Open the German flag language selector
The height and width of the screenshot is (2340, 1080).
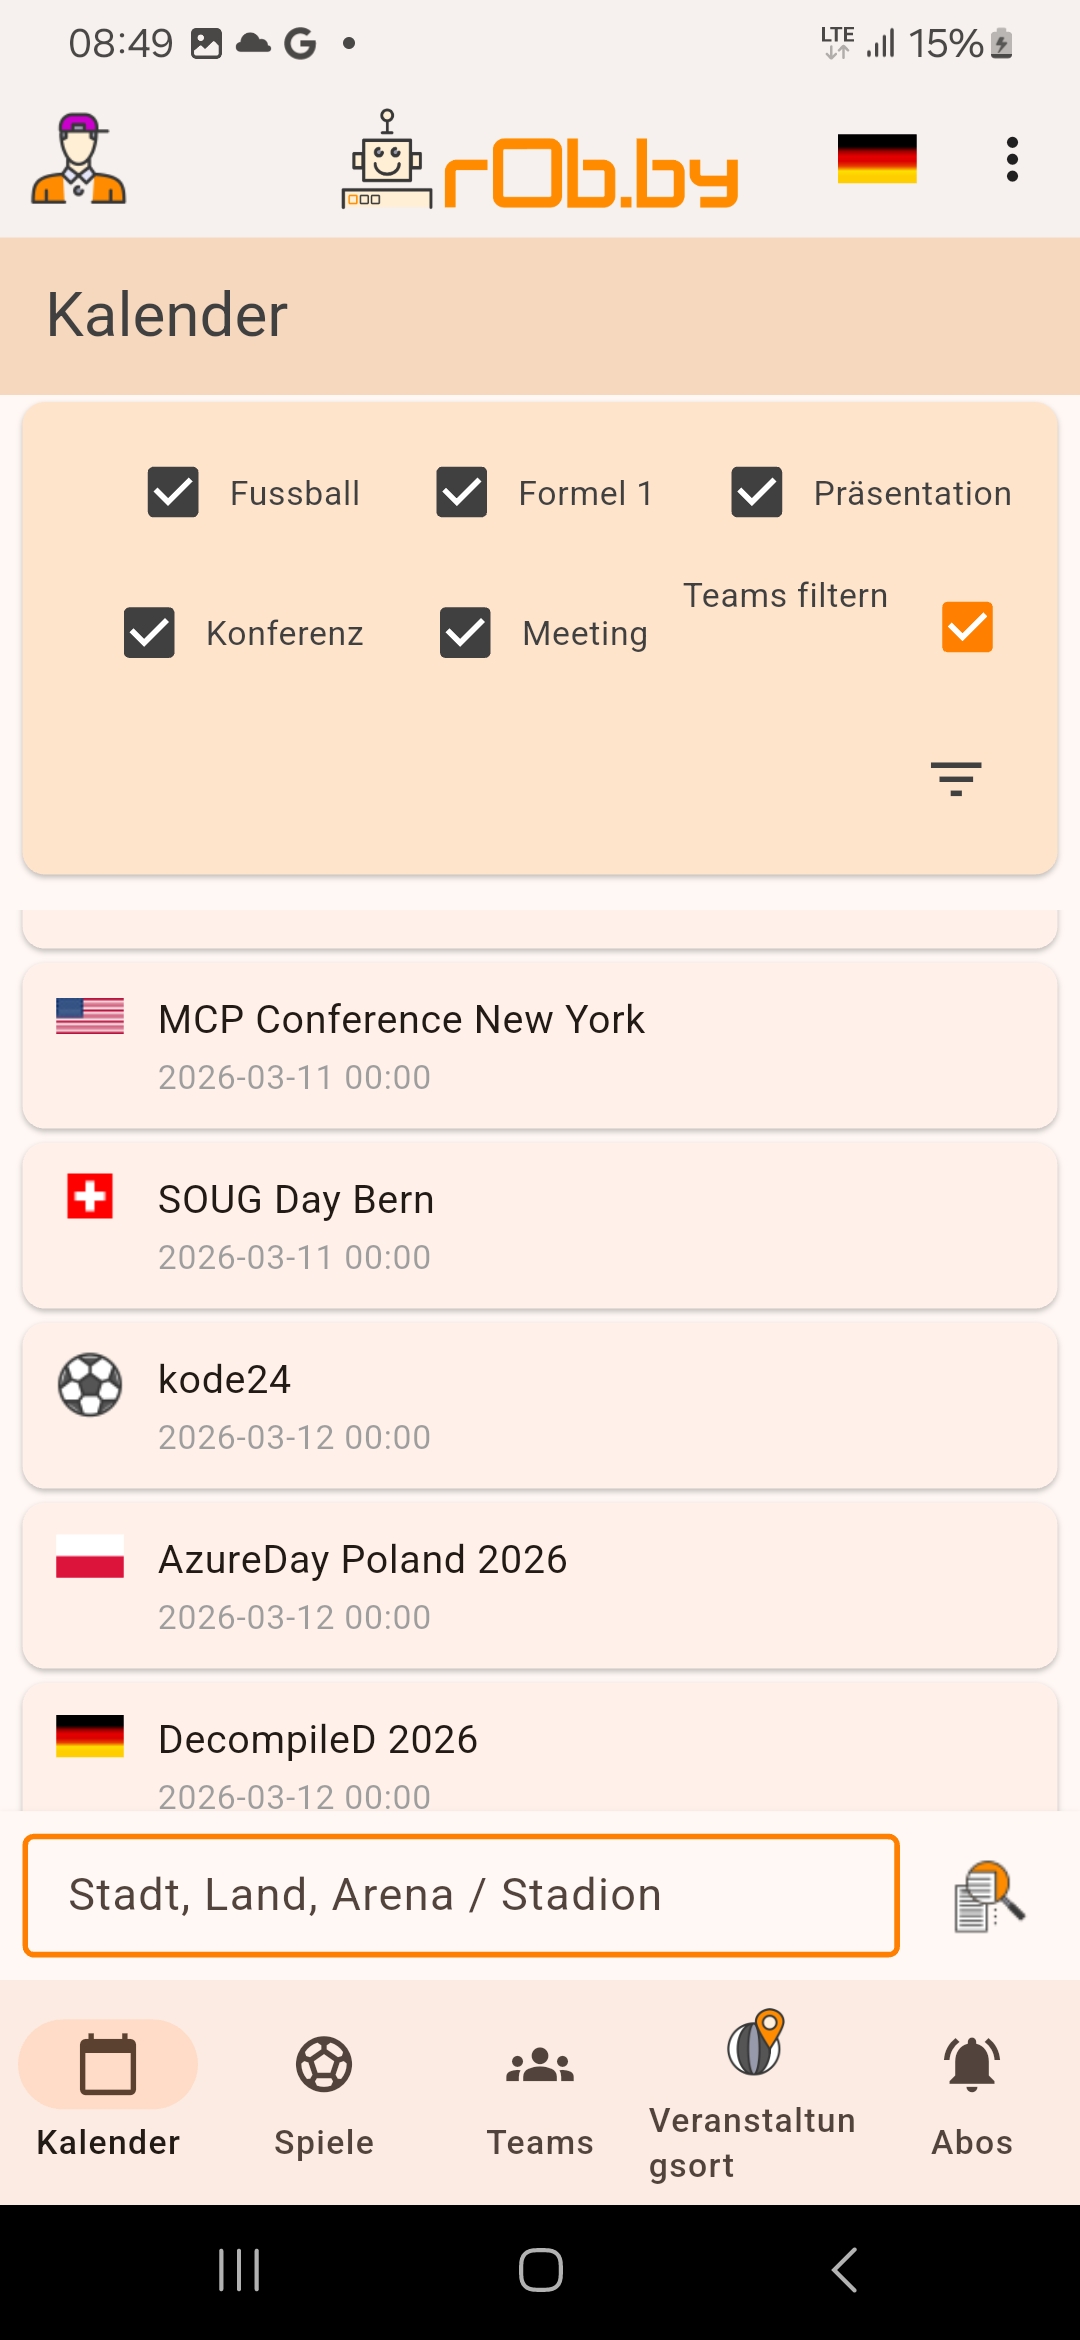pos(877,159)
